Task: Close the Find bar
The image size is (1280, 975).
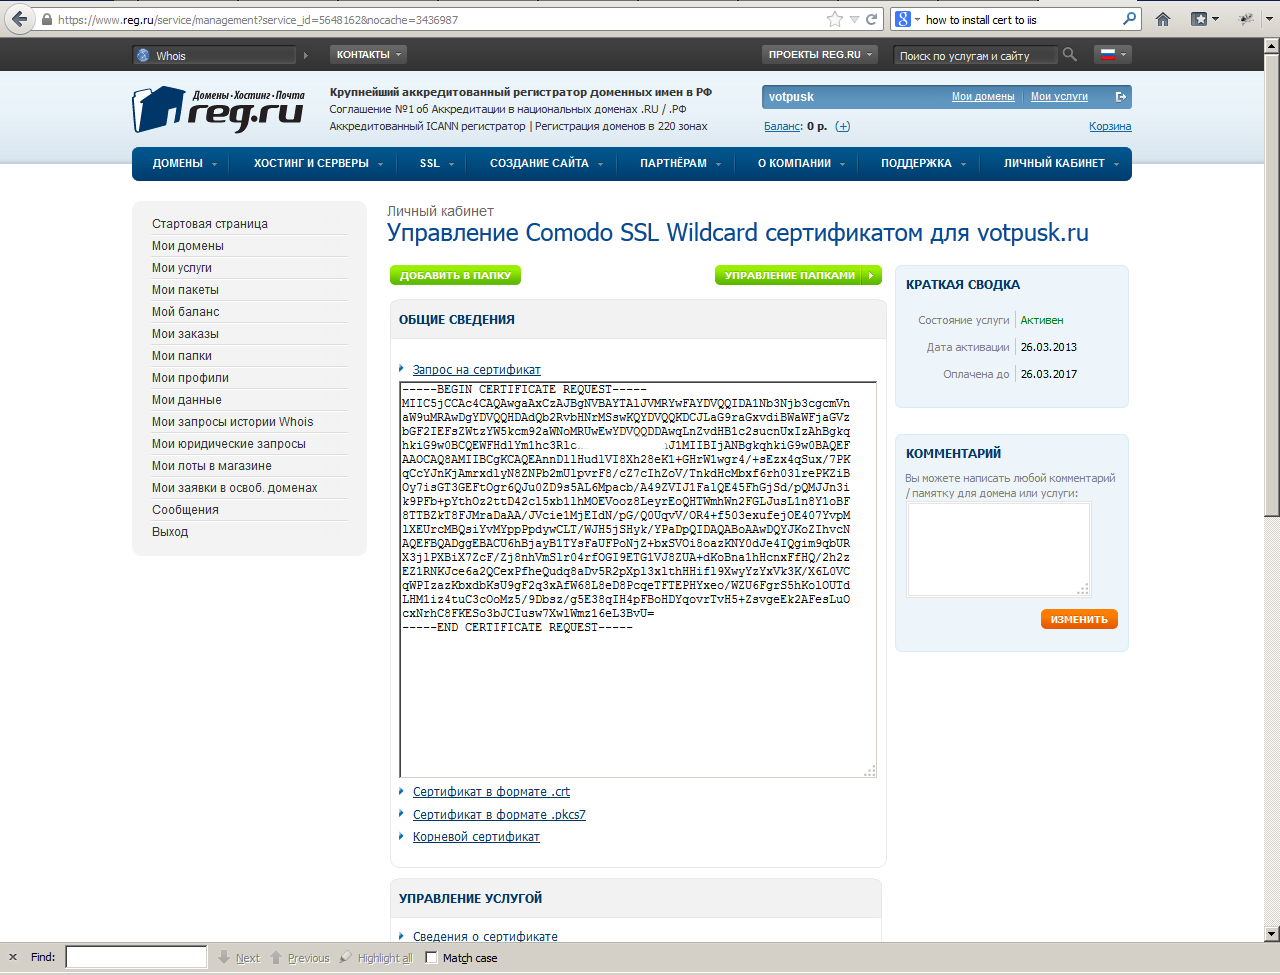Action: [x=13, y=957]
